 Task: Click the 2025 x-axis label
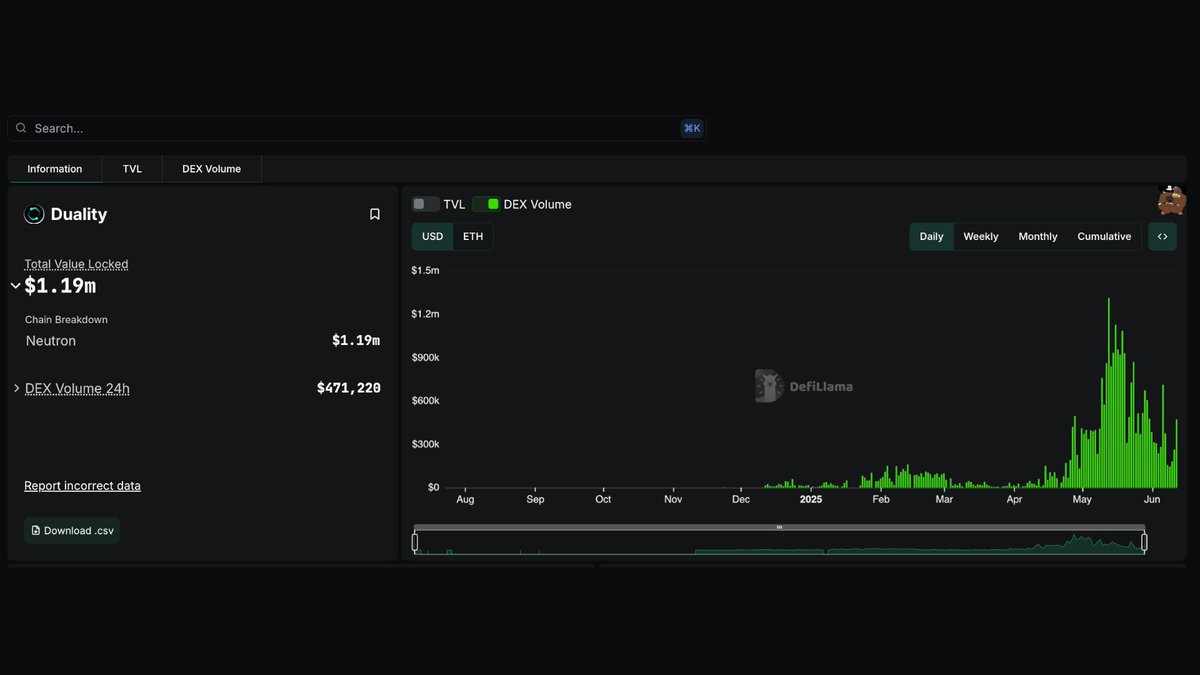point(811,499)
